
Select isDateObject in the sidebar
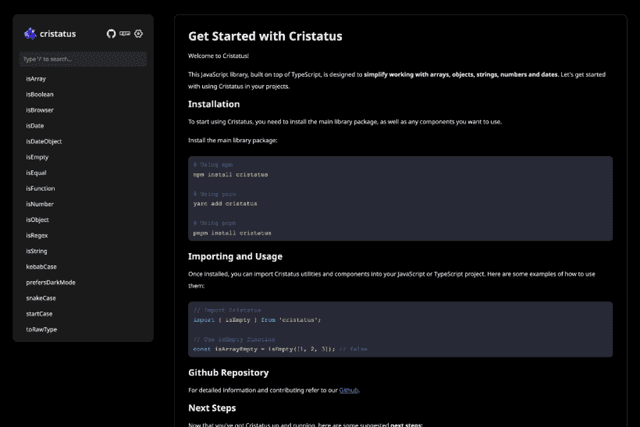point(44,142)
